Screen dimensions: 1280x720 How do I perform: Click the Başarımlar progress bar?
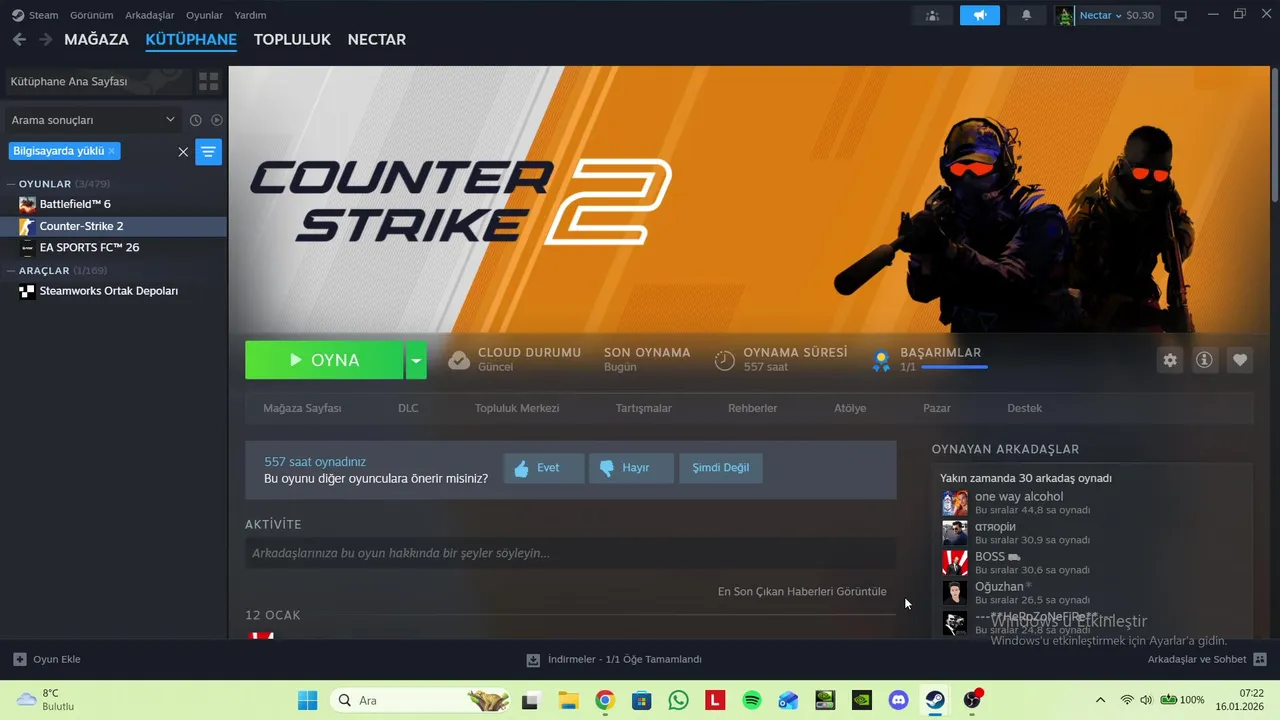point(954,368)
